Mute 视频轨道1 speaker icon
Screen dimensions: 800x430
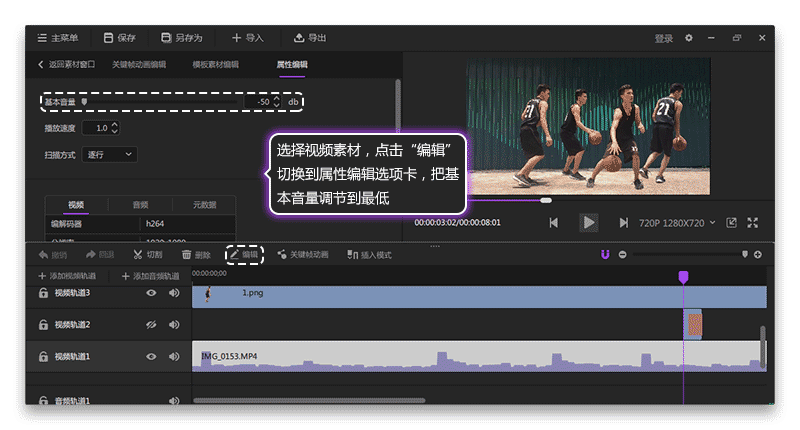174,357
